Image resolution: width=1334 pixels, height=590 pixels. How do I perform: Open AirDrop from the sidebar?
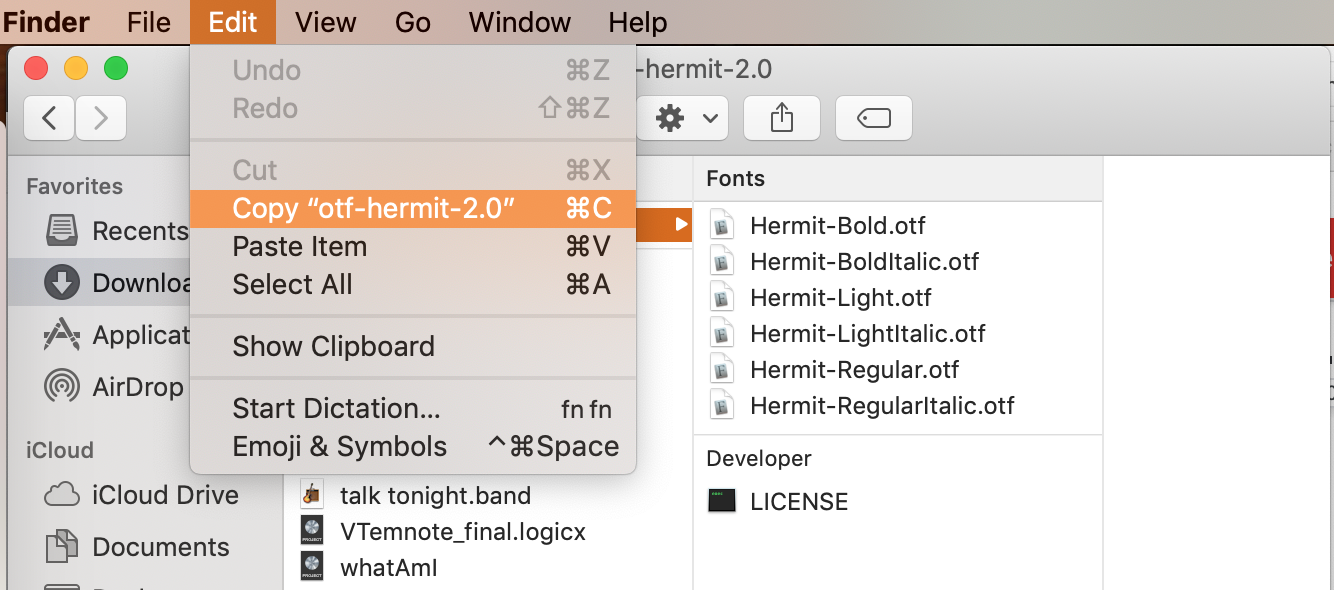click(115, 387)
